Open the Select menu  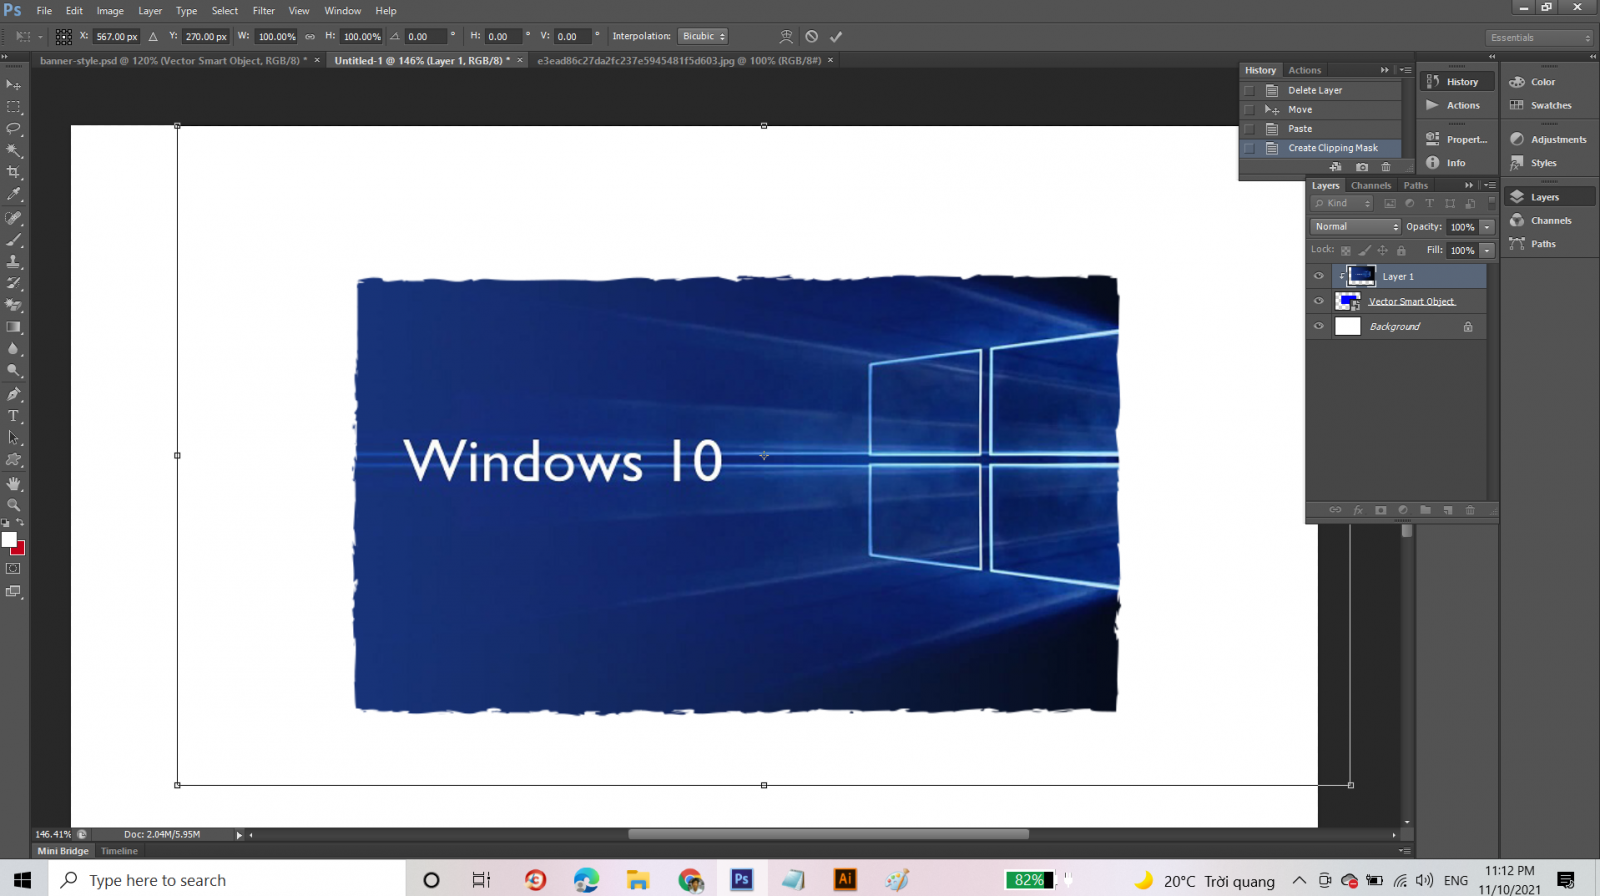pos(225,11)
